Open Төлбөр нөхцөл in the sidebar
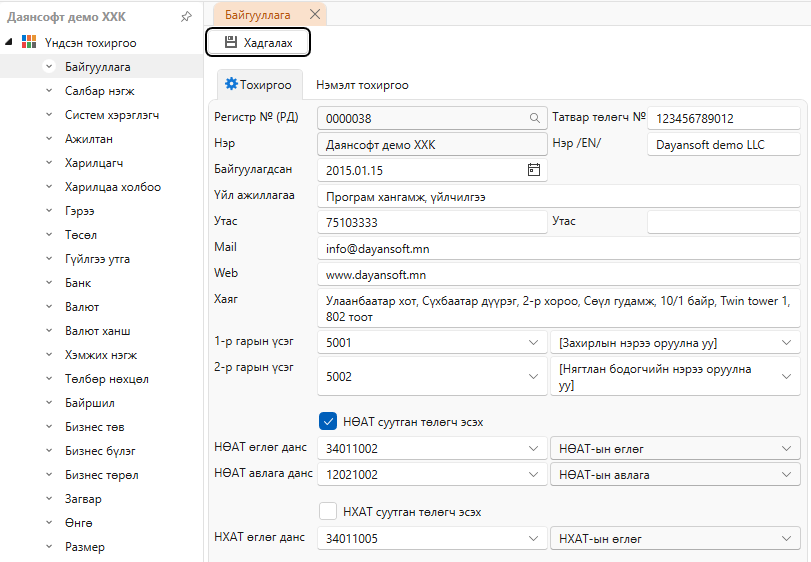The image size is (811, 562). pyautogui.click(x=107, y=378)
